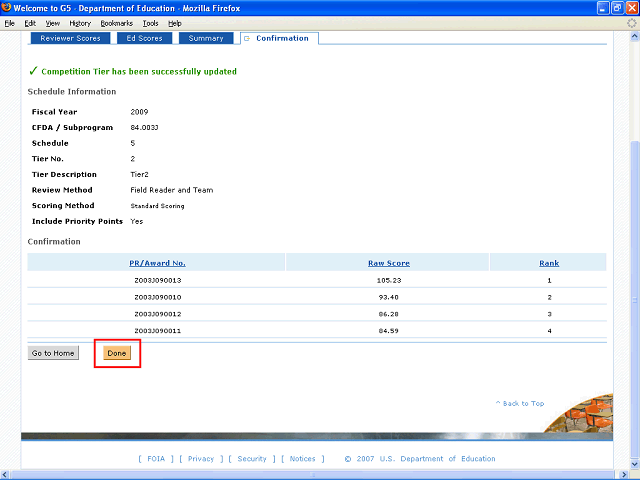Switch to the Ed Scores tab
This screenshot has height=480, width=640.
point(144,38)
